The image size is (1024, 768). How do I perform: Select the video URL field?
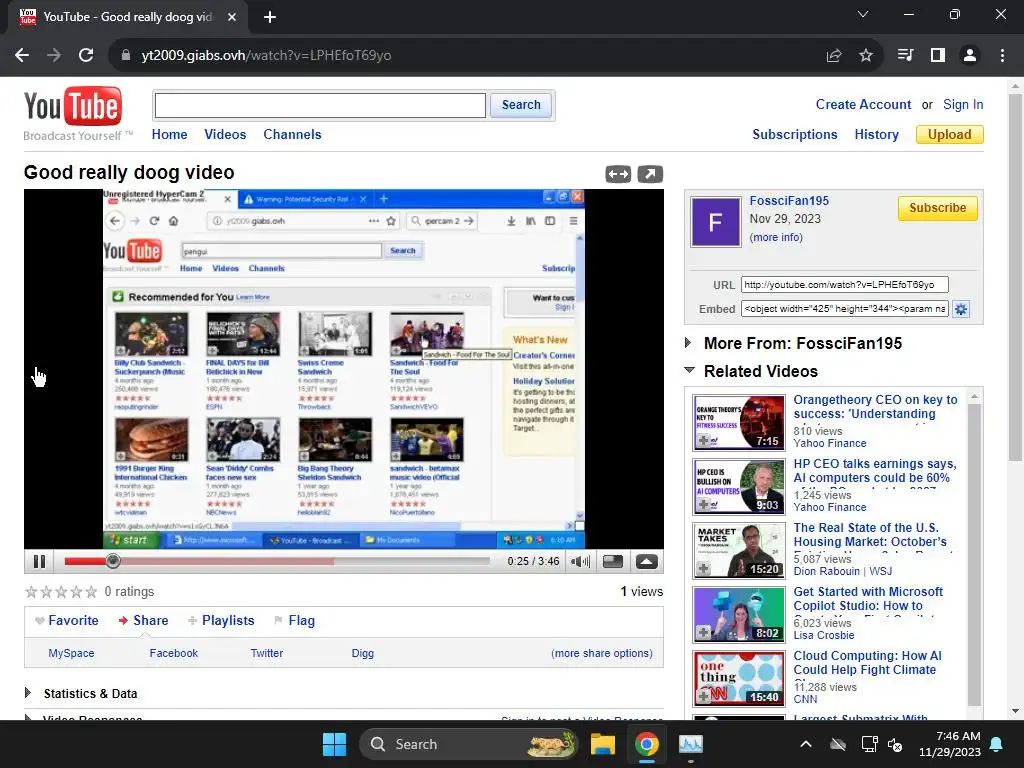click(844, 285)
